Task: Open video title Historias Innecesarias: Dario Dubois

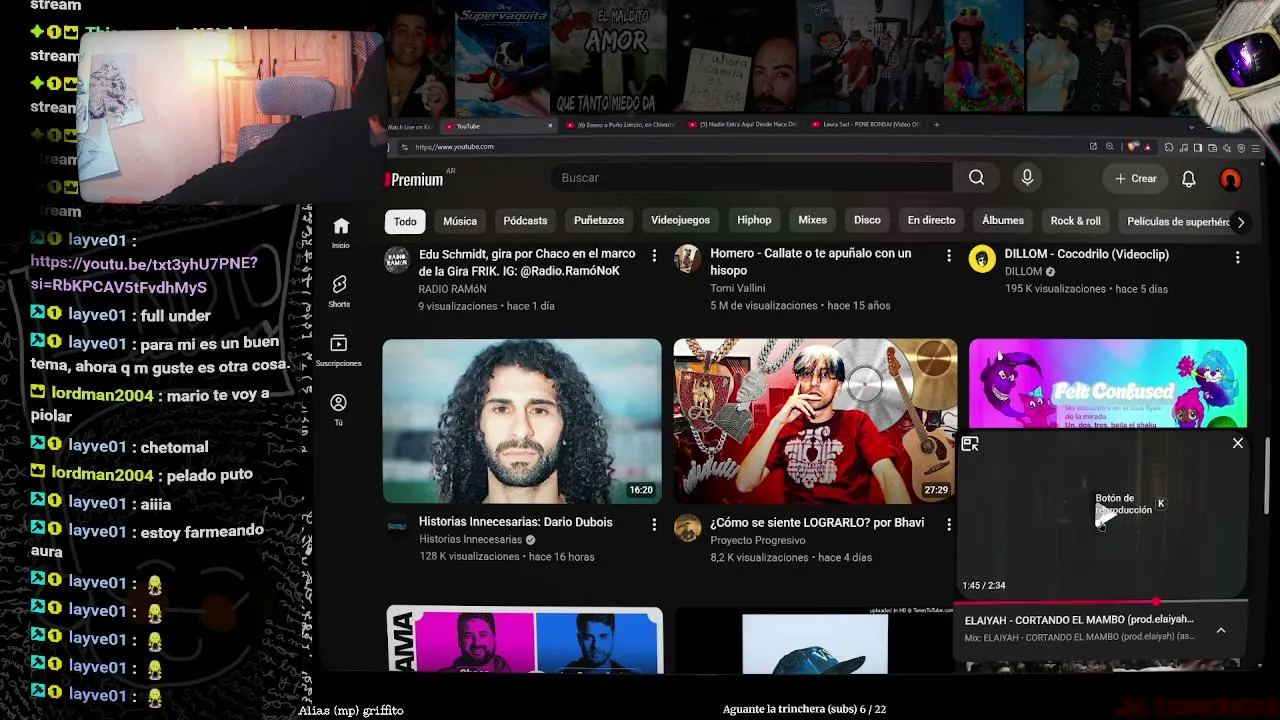Action: (x=516, y=522)
